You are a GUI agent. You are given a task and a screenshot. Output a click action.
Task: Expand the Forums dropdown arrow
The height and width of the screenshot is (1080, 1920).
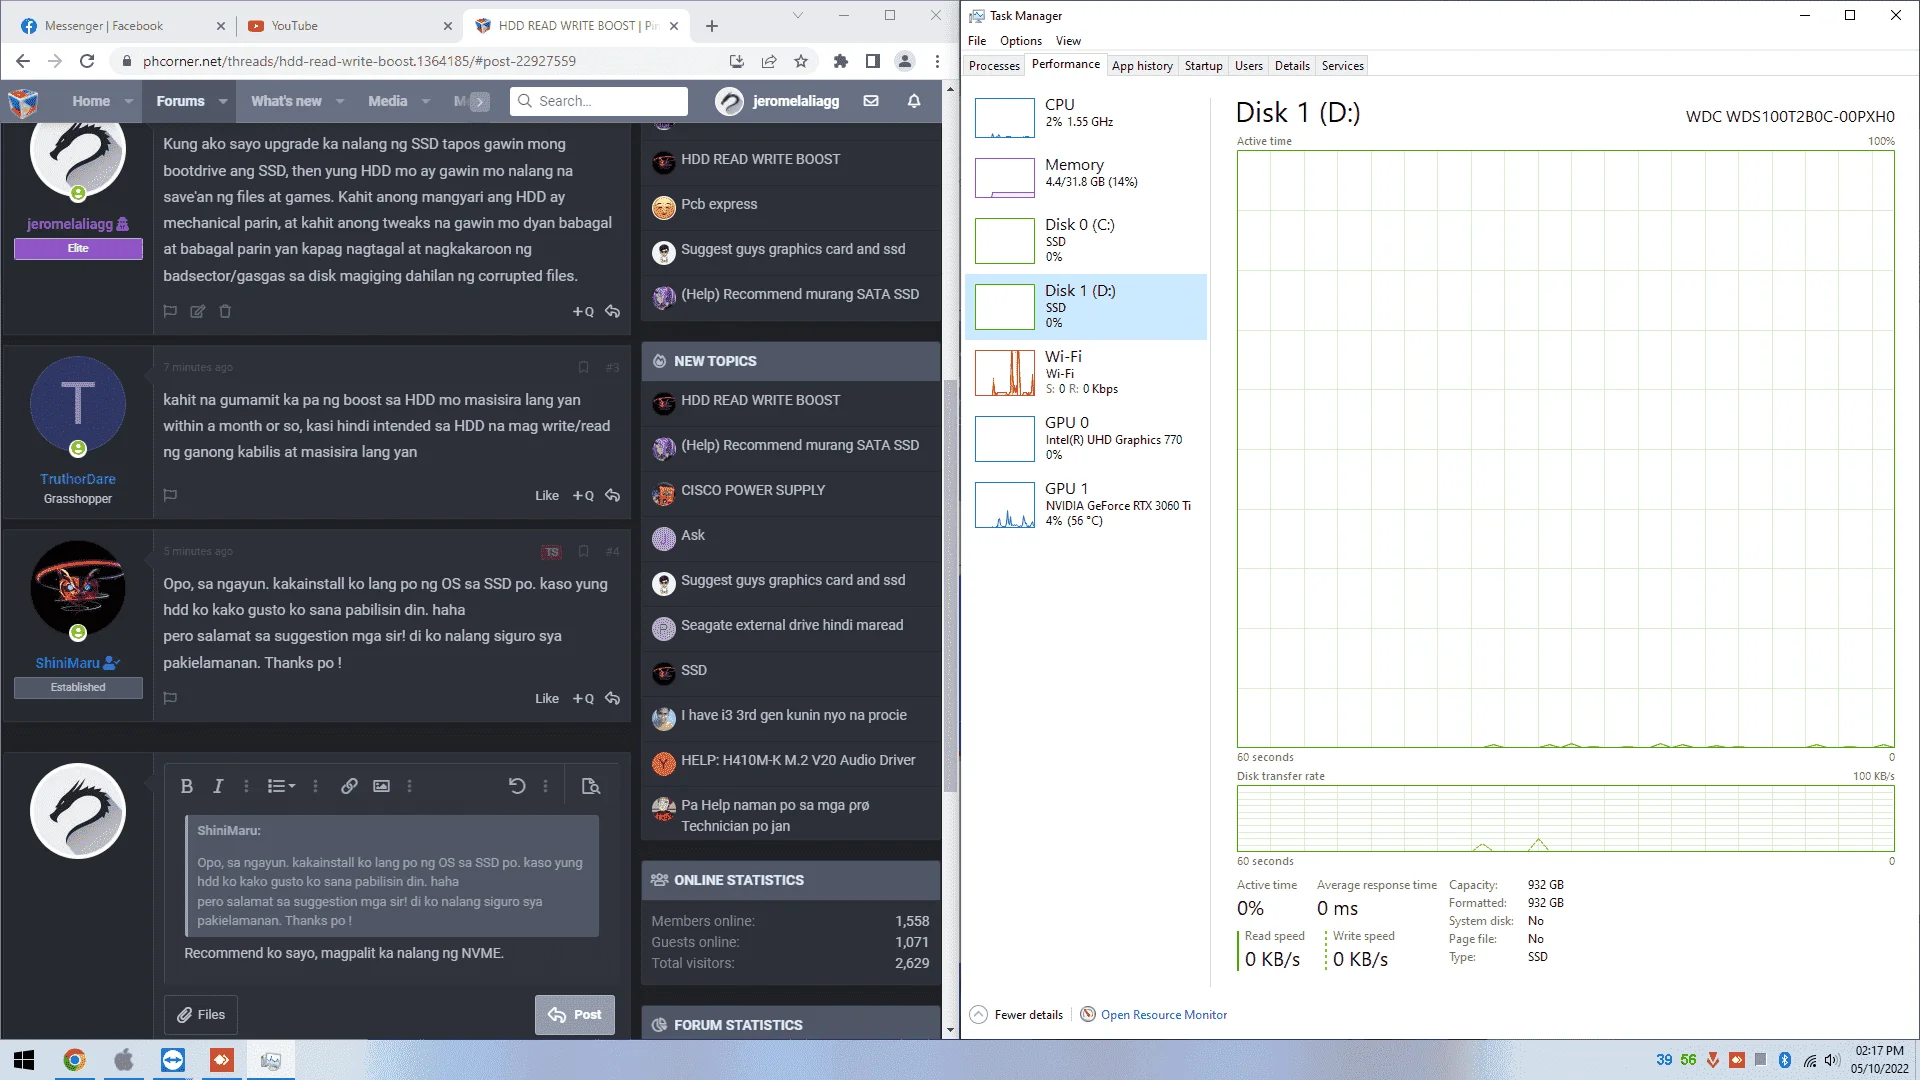pos(223,101)
